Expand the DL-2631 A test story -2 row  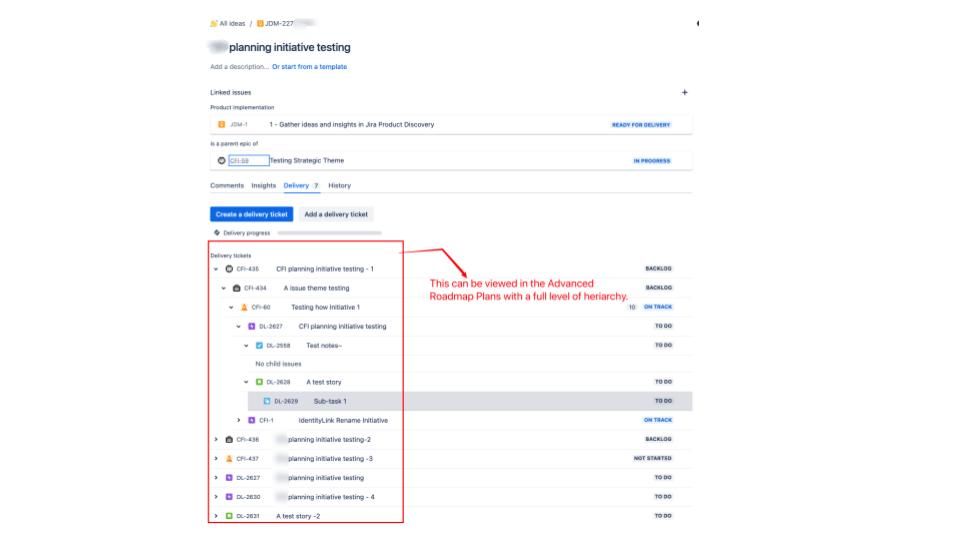pyautogui.click(x=216, y=516)
